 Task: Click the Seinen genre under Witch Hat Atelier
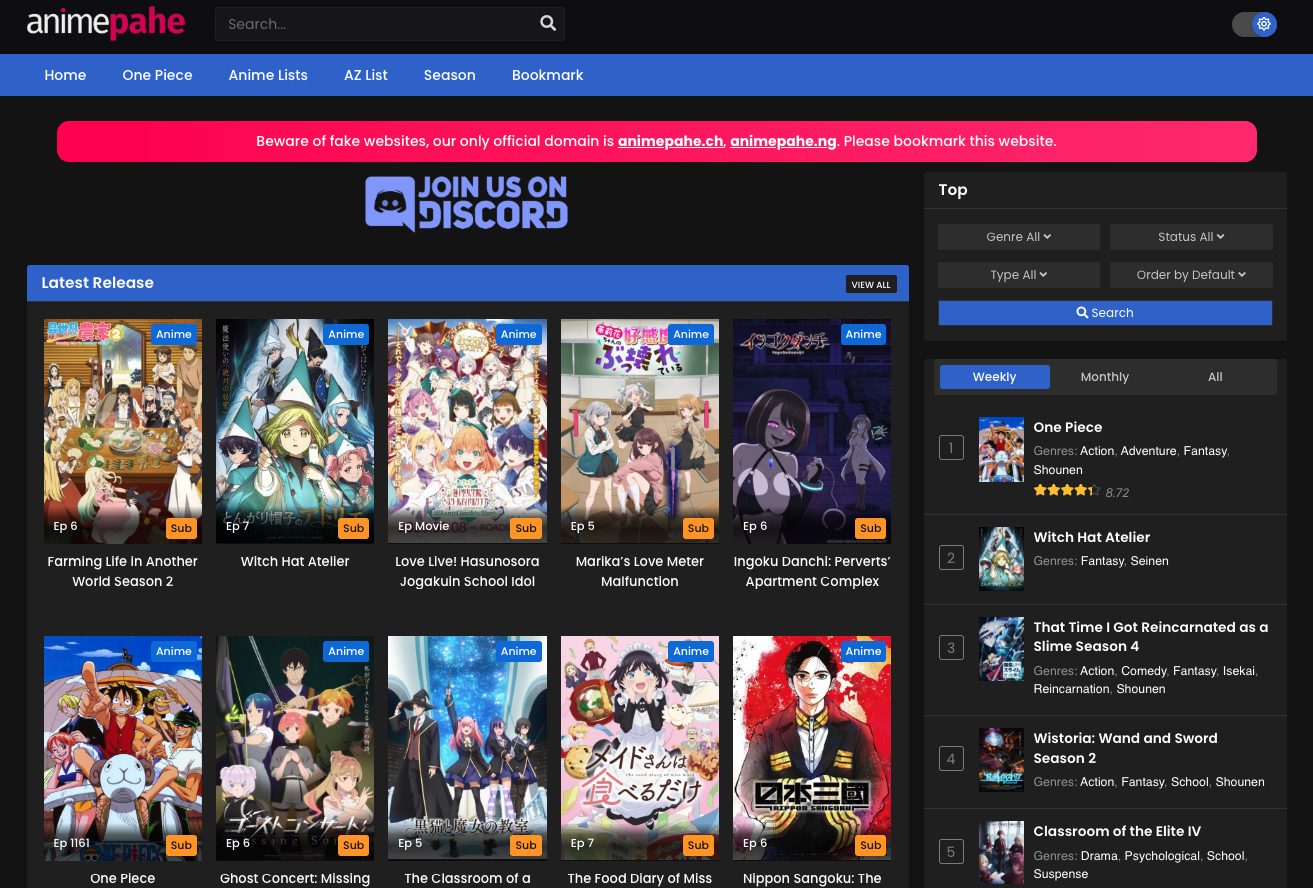click(x=1149, y=561)
